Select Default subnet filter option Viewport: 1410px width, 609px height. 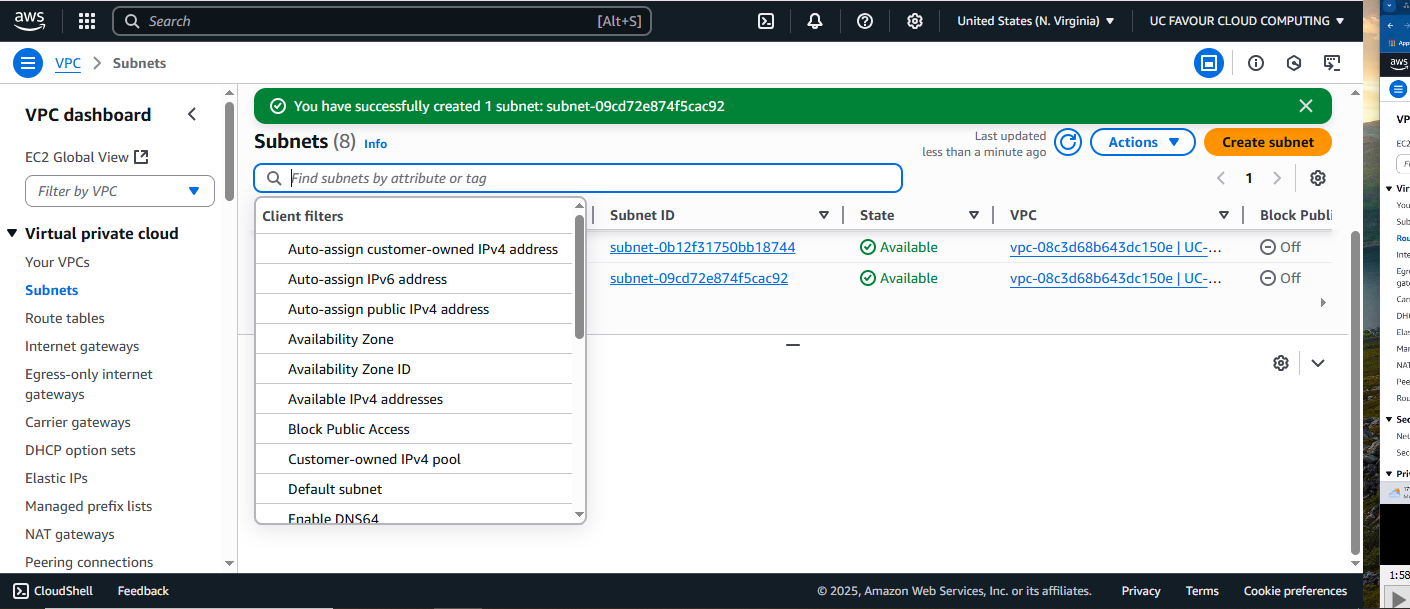(x=415, y=489)
